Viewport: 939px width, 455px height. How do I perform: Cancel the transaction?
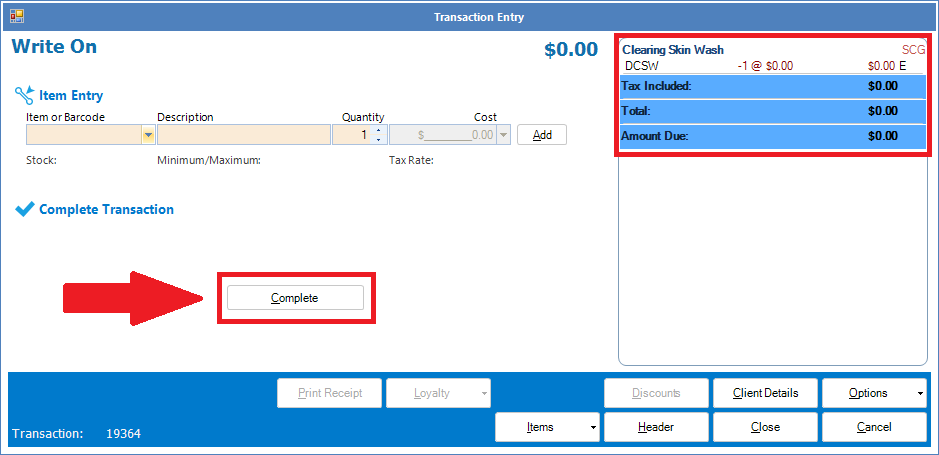(x=874, y=427)
